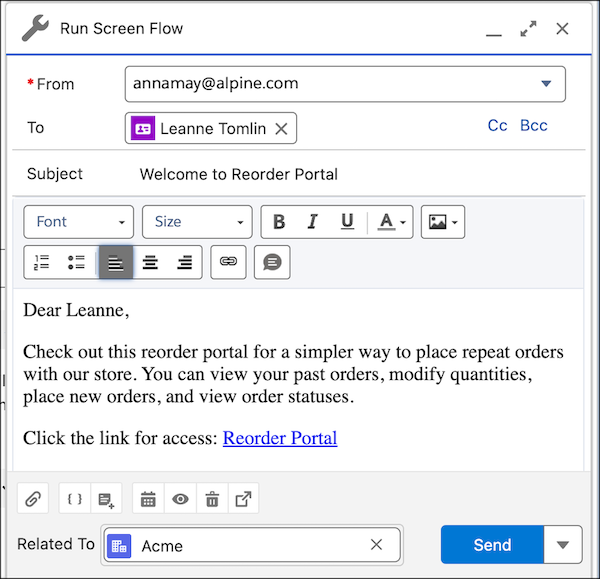Open the Reorder Portal link

tap(280, 438)
